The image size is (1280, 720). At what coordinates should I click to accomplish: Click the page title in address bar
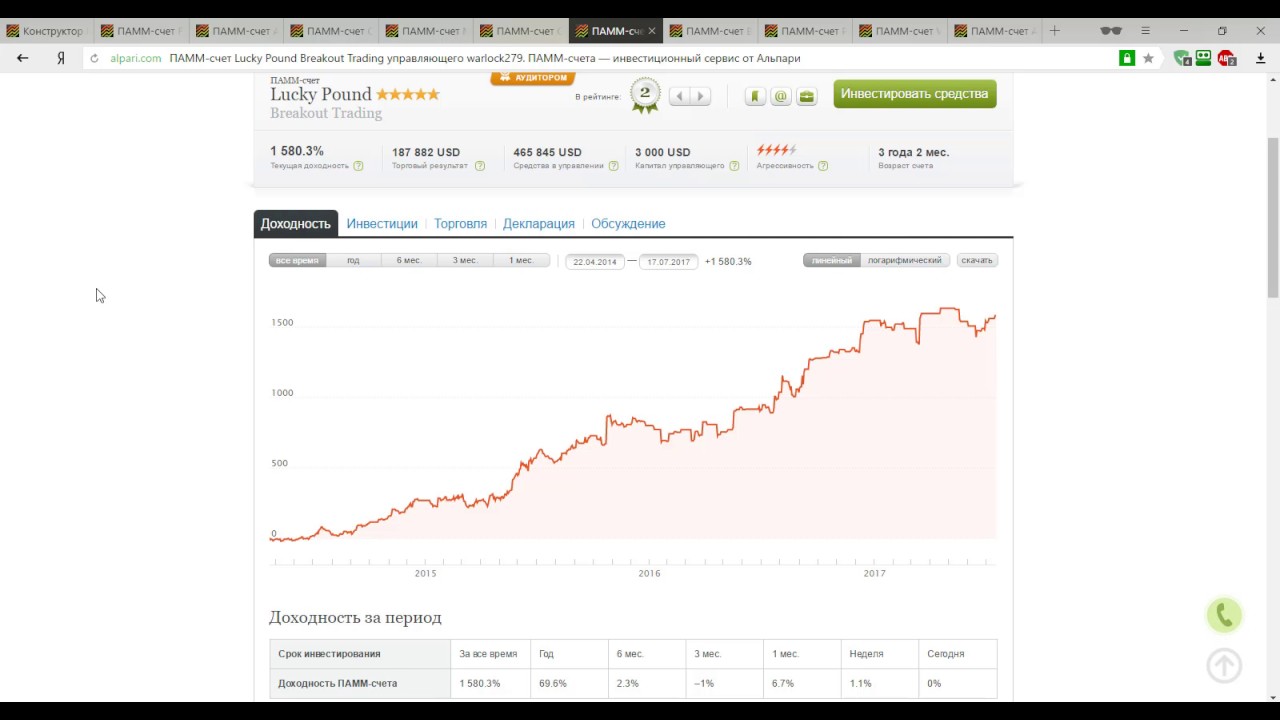click(x=485, y=58)
